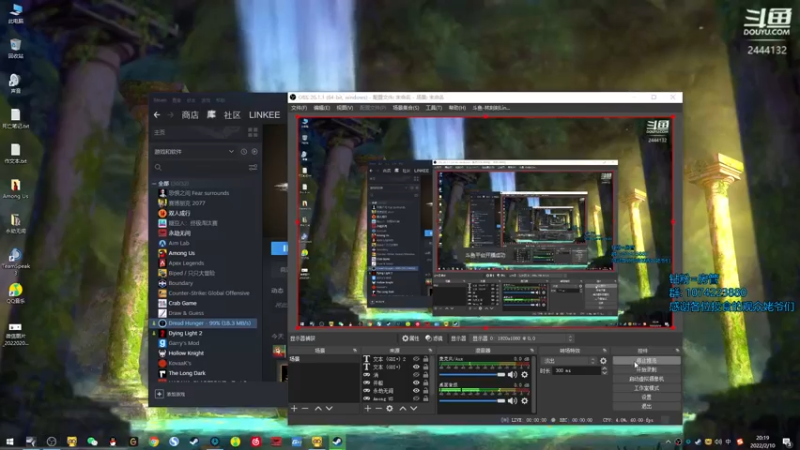Image resolution: width=800 pixels, height=450 pixels.
Task: Open Steam's 游戏和软件 category dropdown
Action: pos(194,152)
